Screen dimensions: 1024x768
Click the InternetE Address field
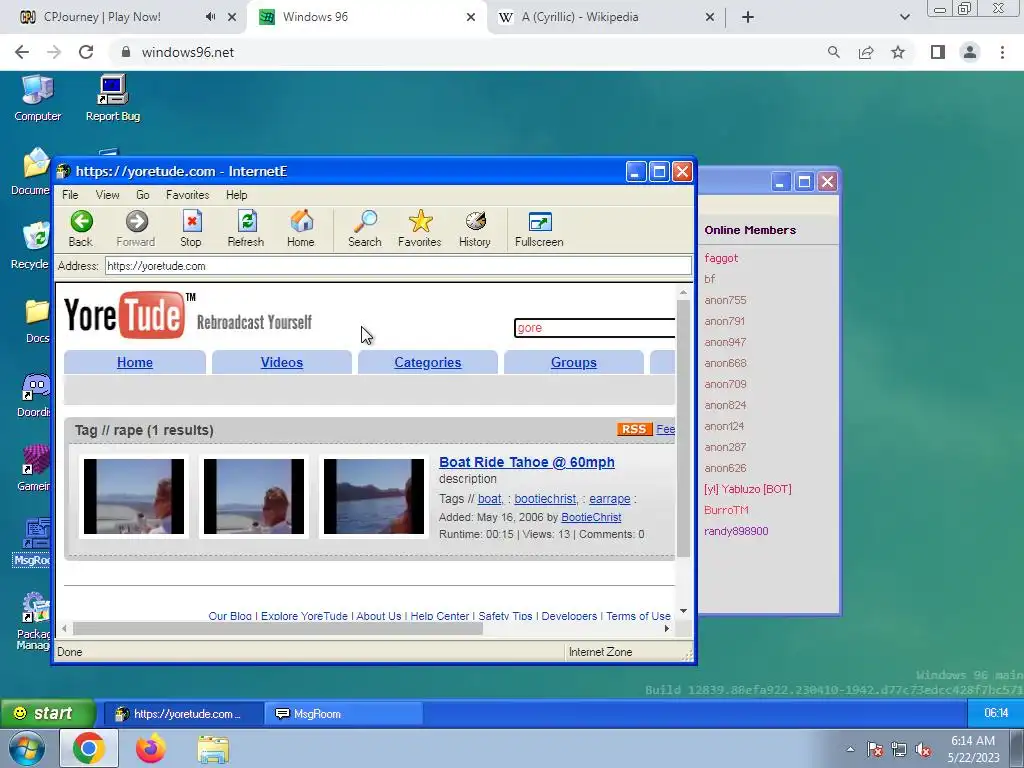pos(398,266)
